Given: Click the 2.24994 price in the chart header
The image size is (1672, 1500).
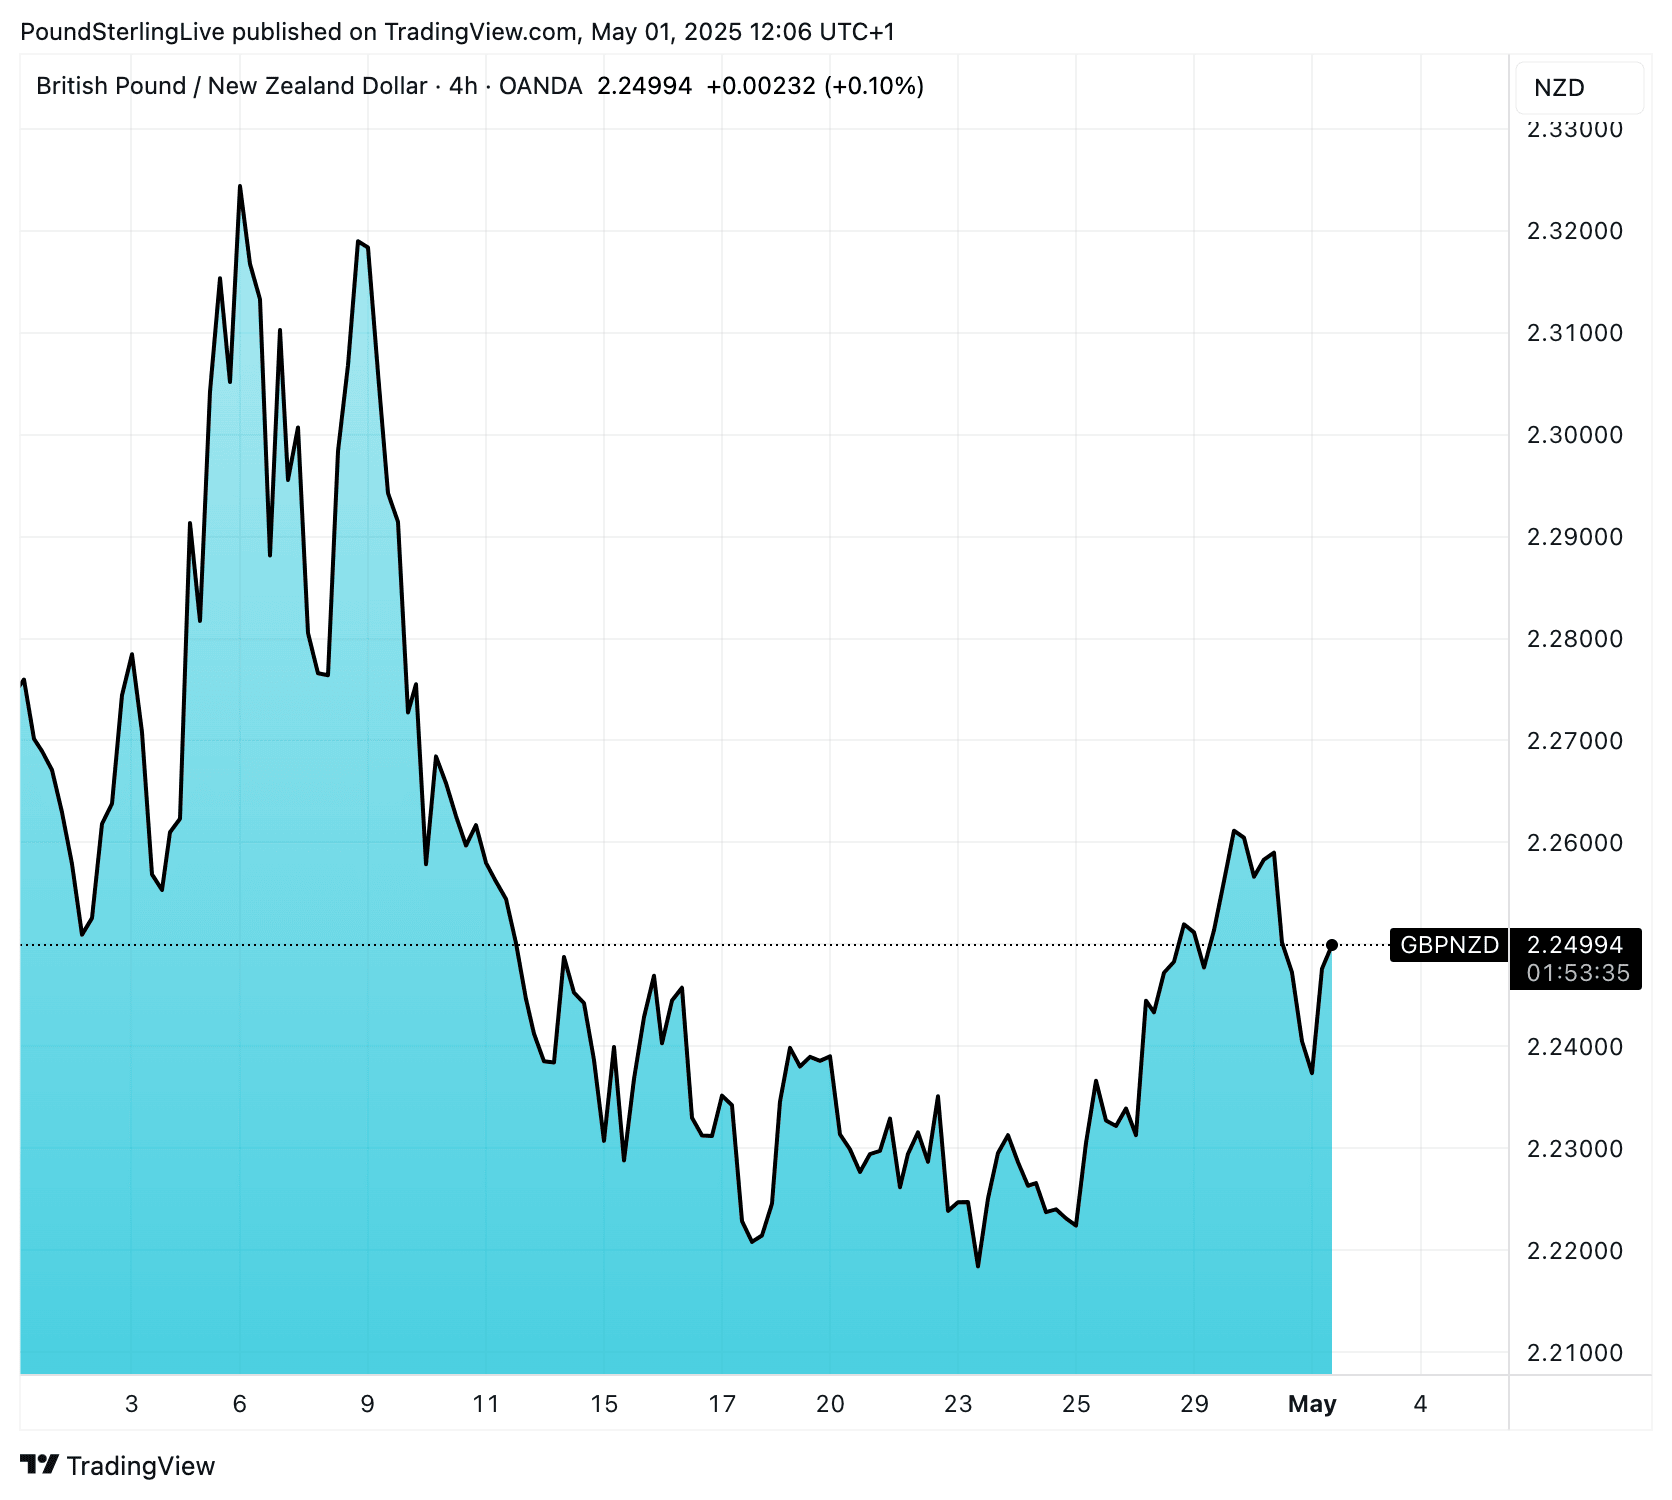Looking at the screenshot, I should point(644,86).
